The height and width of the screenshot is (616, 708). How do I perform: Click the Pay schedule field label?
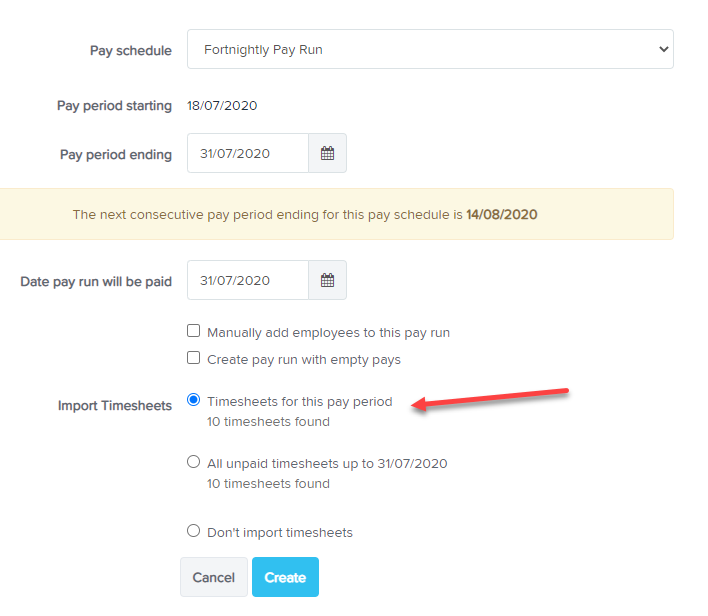click(131, 51)
